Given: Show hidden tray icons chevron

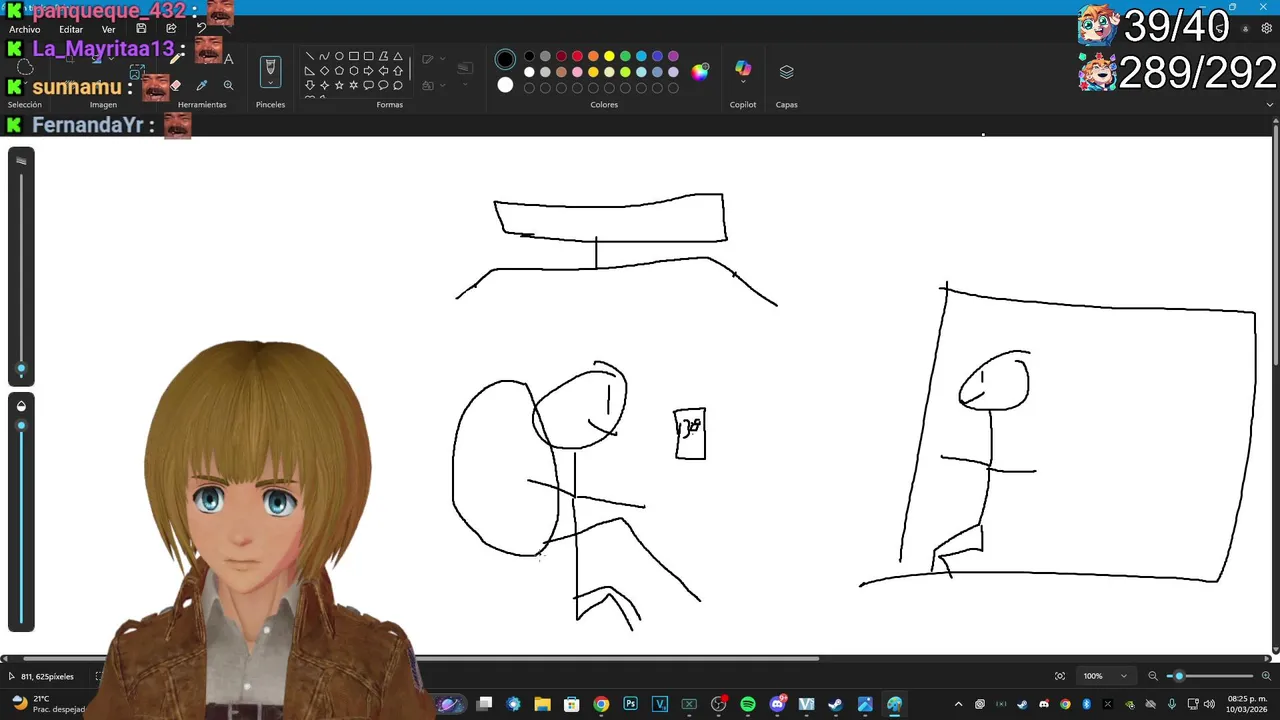Looking at the screenshot, I should click(x=958, y=704).
